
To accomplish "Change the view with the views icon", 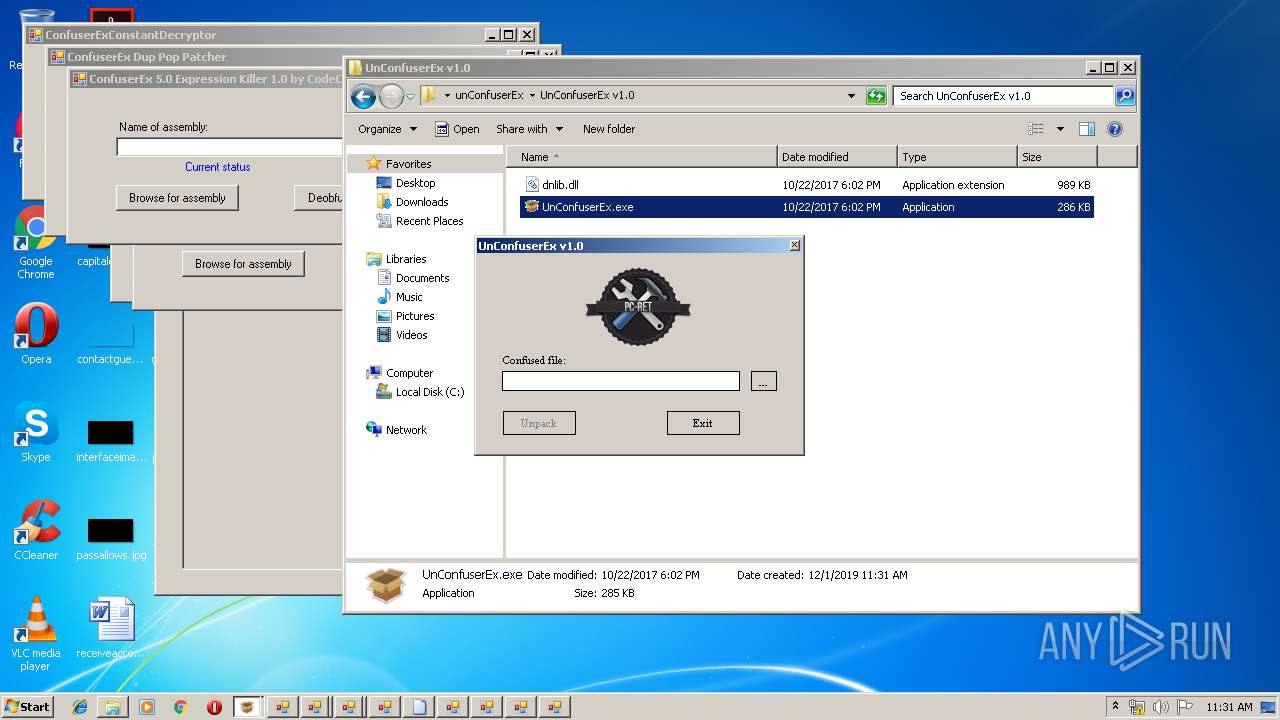I will pyautogui.click(x=1036, y=129).
